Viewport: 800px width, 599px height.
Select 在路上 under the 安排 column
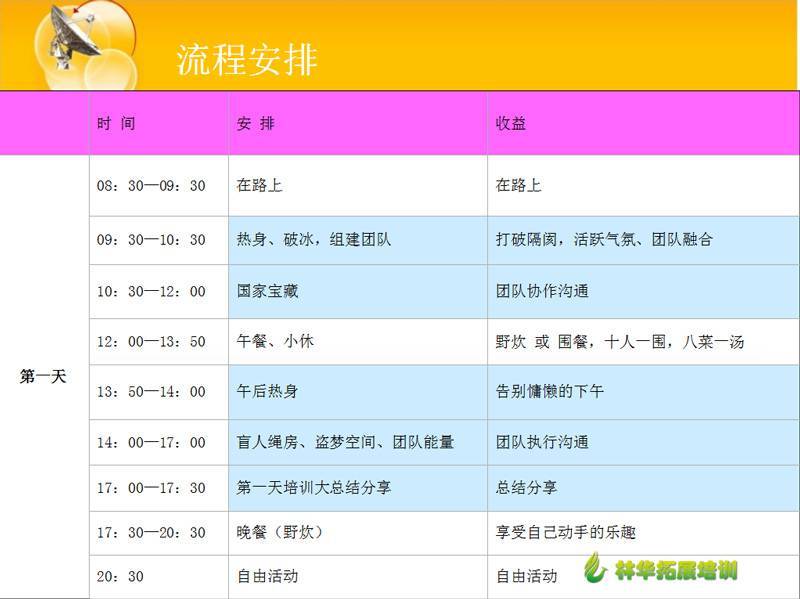pyautogui.click(x=358, y=186)
